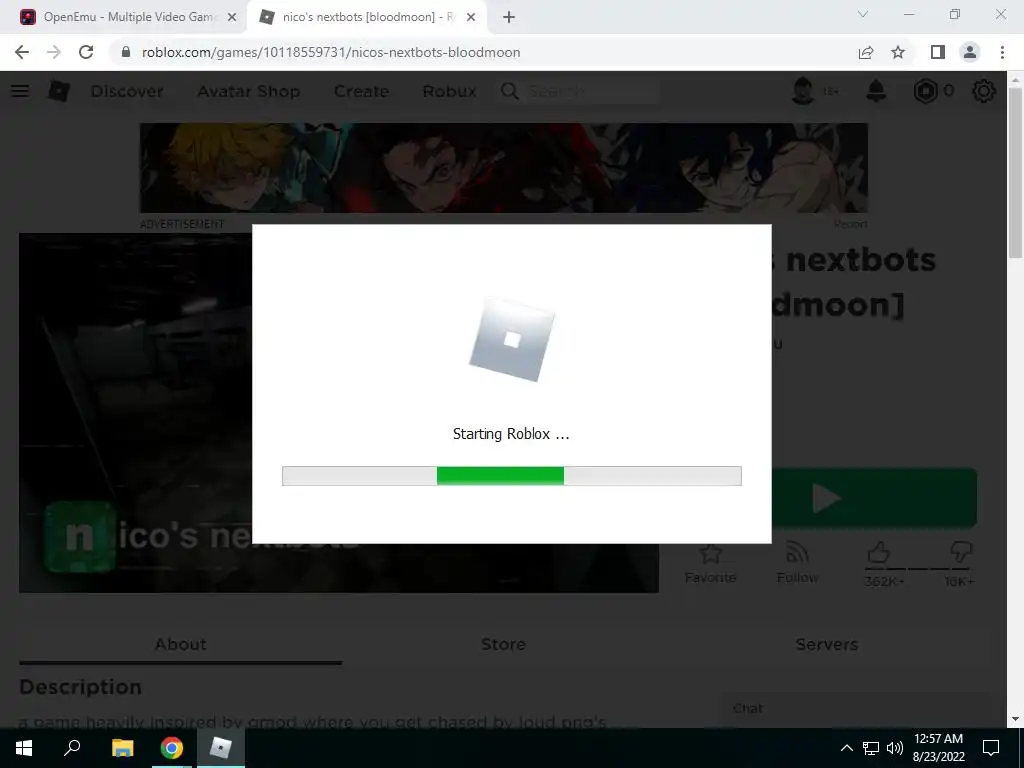Open a new browser tab
Image resolution: width=1024 pixels, height=768 pixels.
[x=509, y=18]
